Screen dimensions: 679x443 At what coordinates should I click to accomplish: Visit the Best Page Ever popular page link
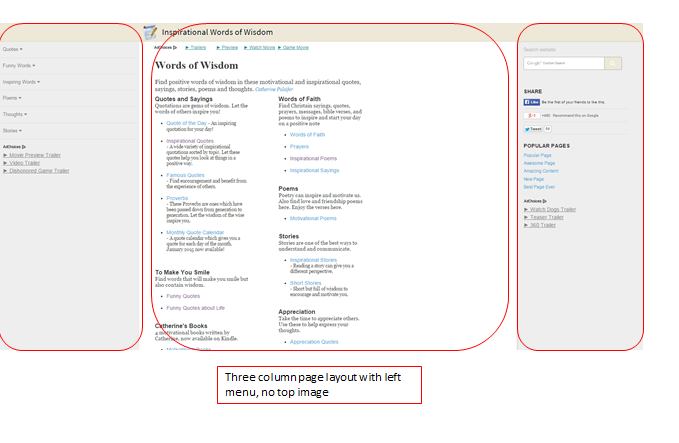coord(539,186)
